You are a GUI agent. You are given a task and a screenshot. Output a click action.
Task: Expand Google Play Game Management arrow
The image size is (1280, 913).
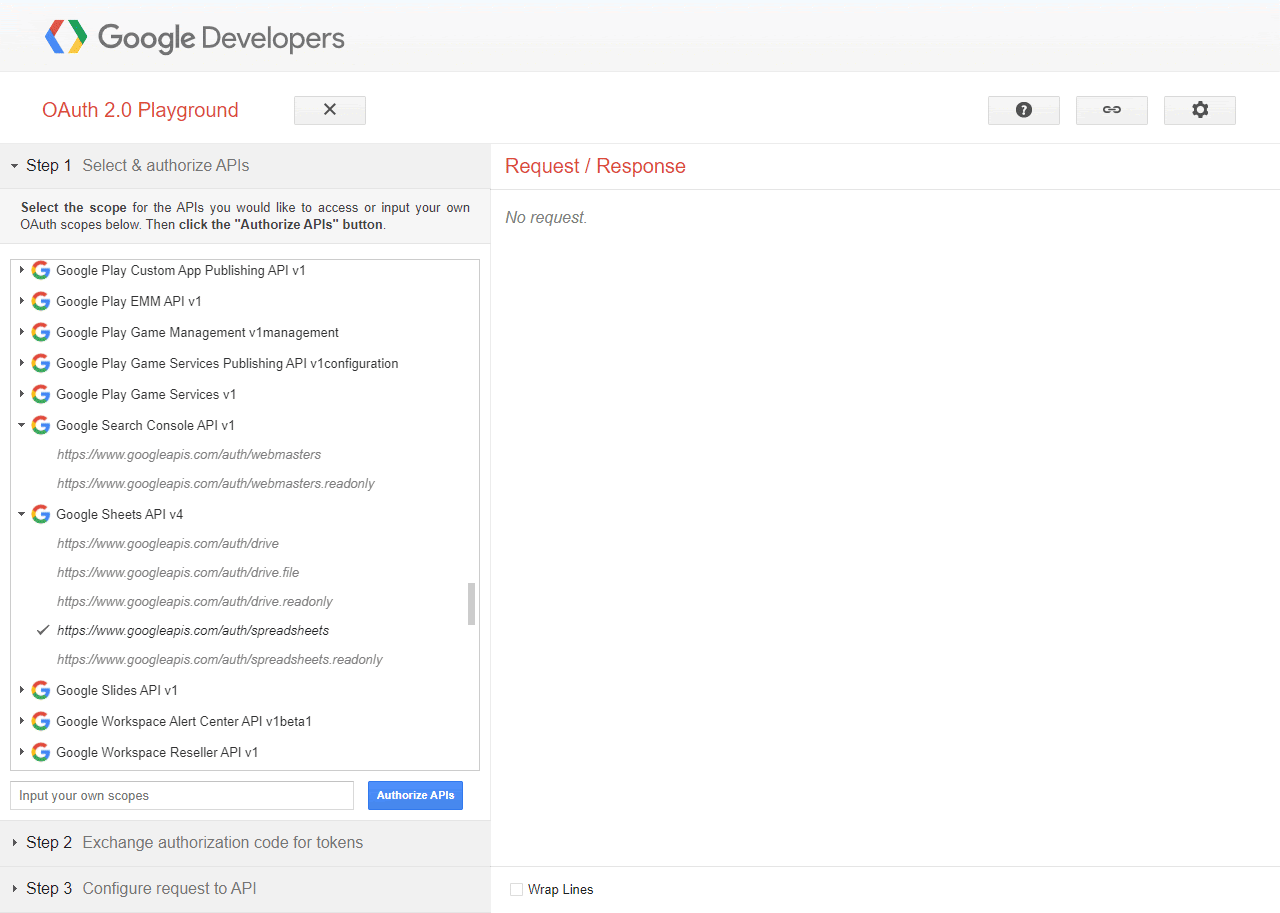click(x=21, y=332)
